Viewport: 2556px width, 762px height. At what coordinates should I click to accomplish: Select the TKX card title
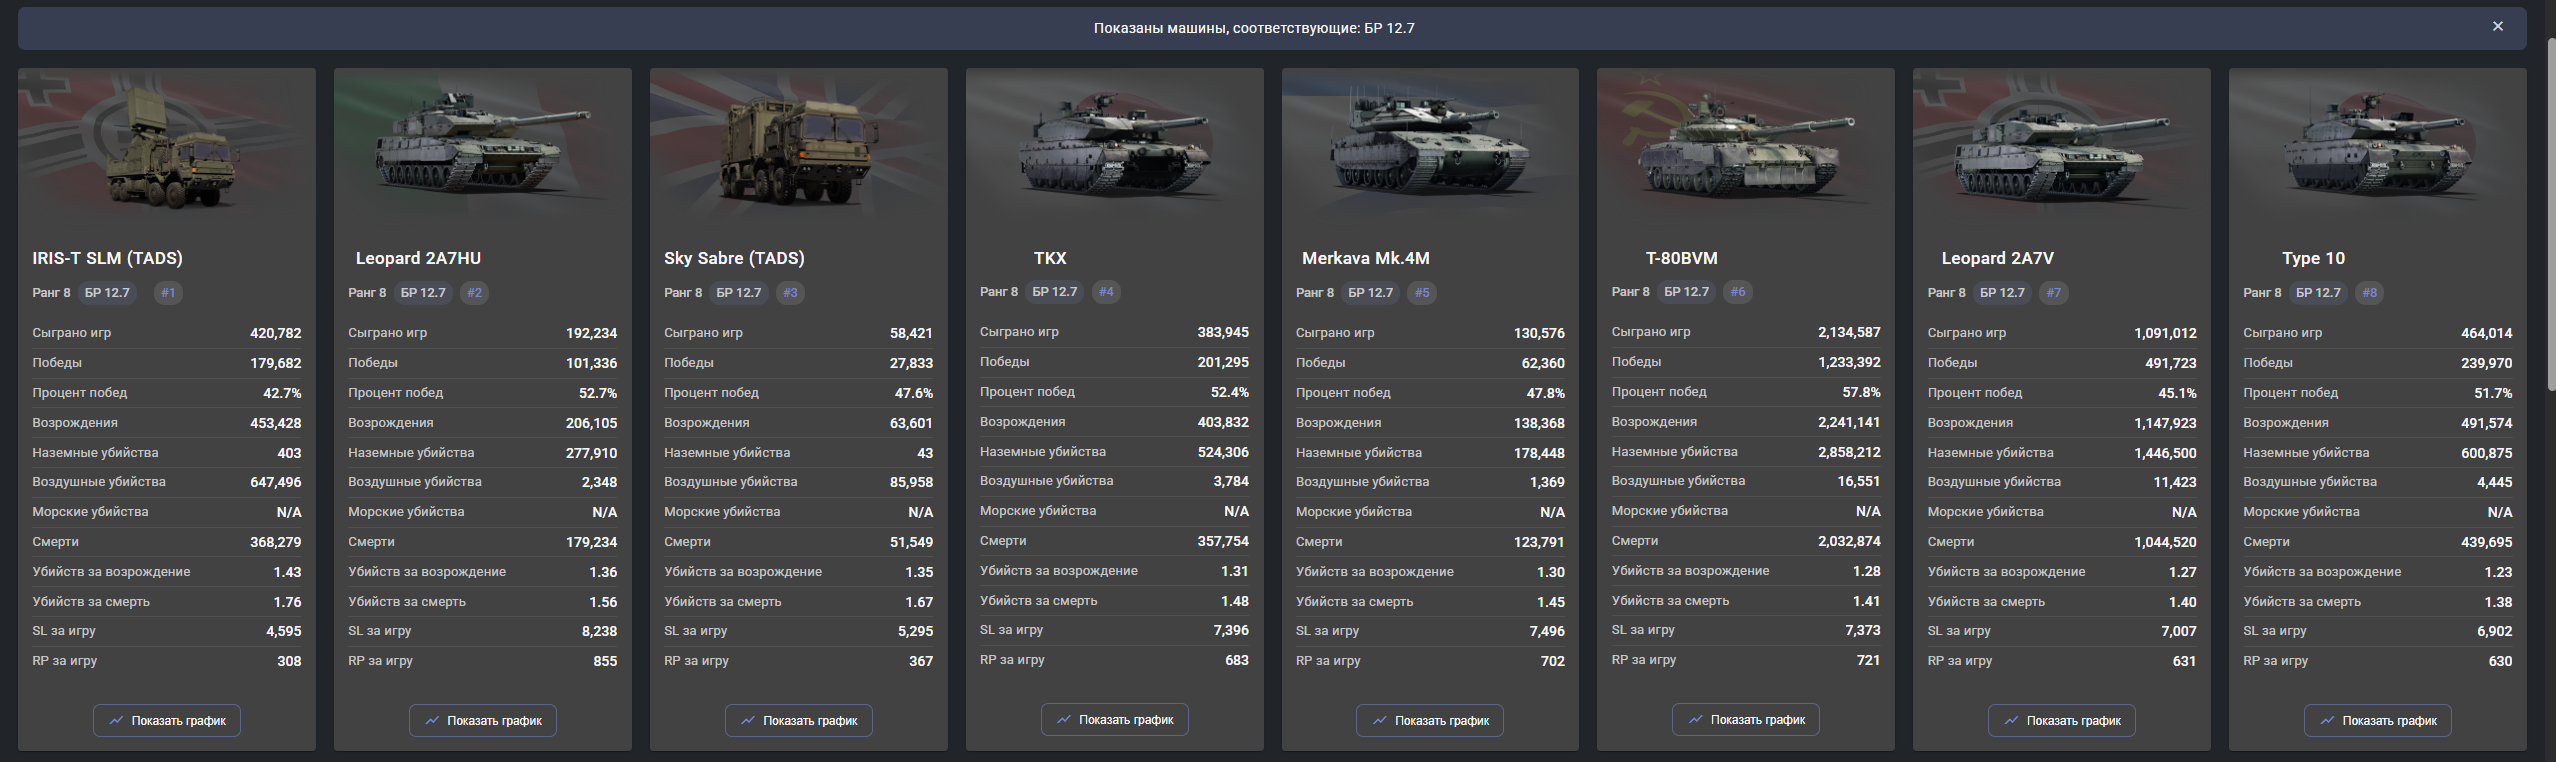pos(1050,258)
